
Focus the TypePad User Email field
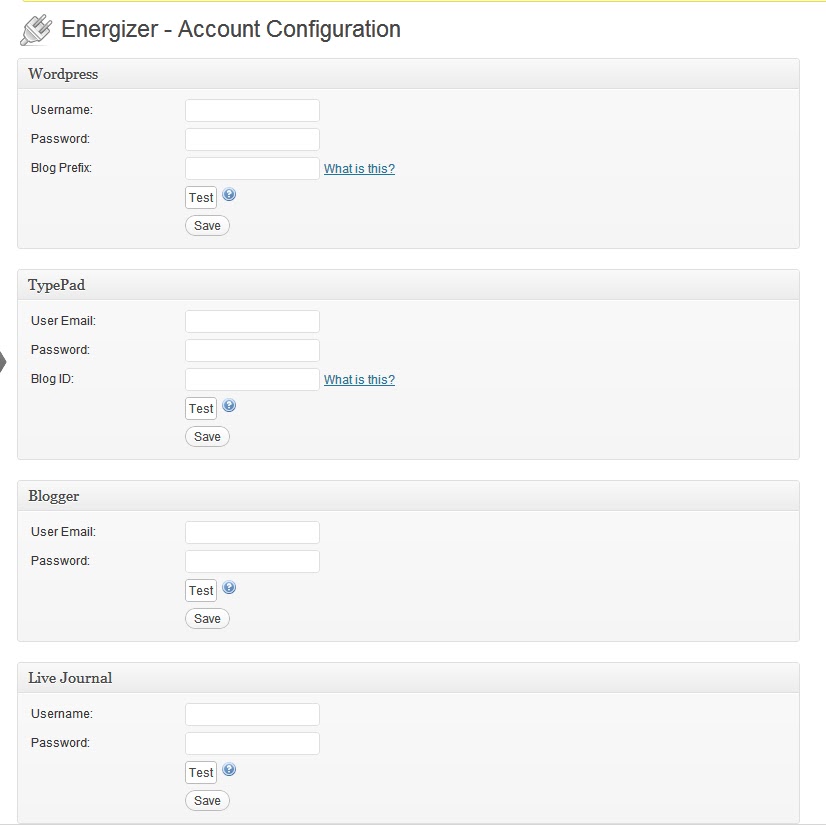(x=252, y=321)
